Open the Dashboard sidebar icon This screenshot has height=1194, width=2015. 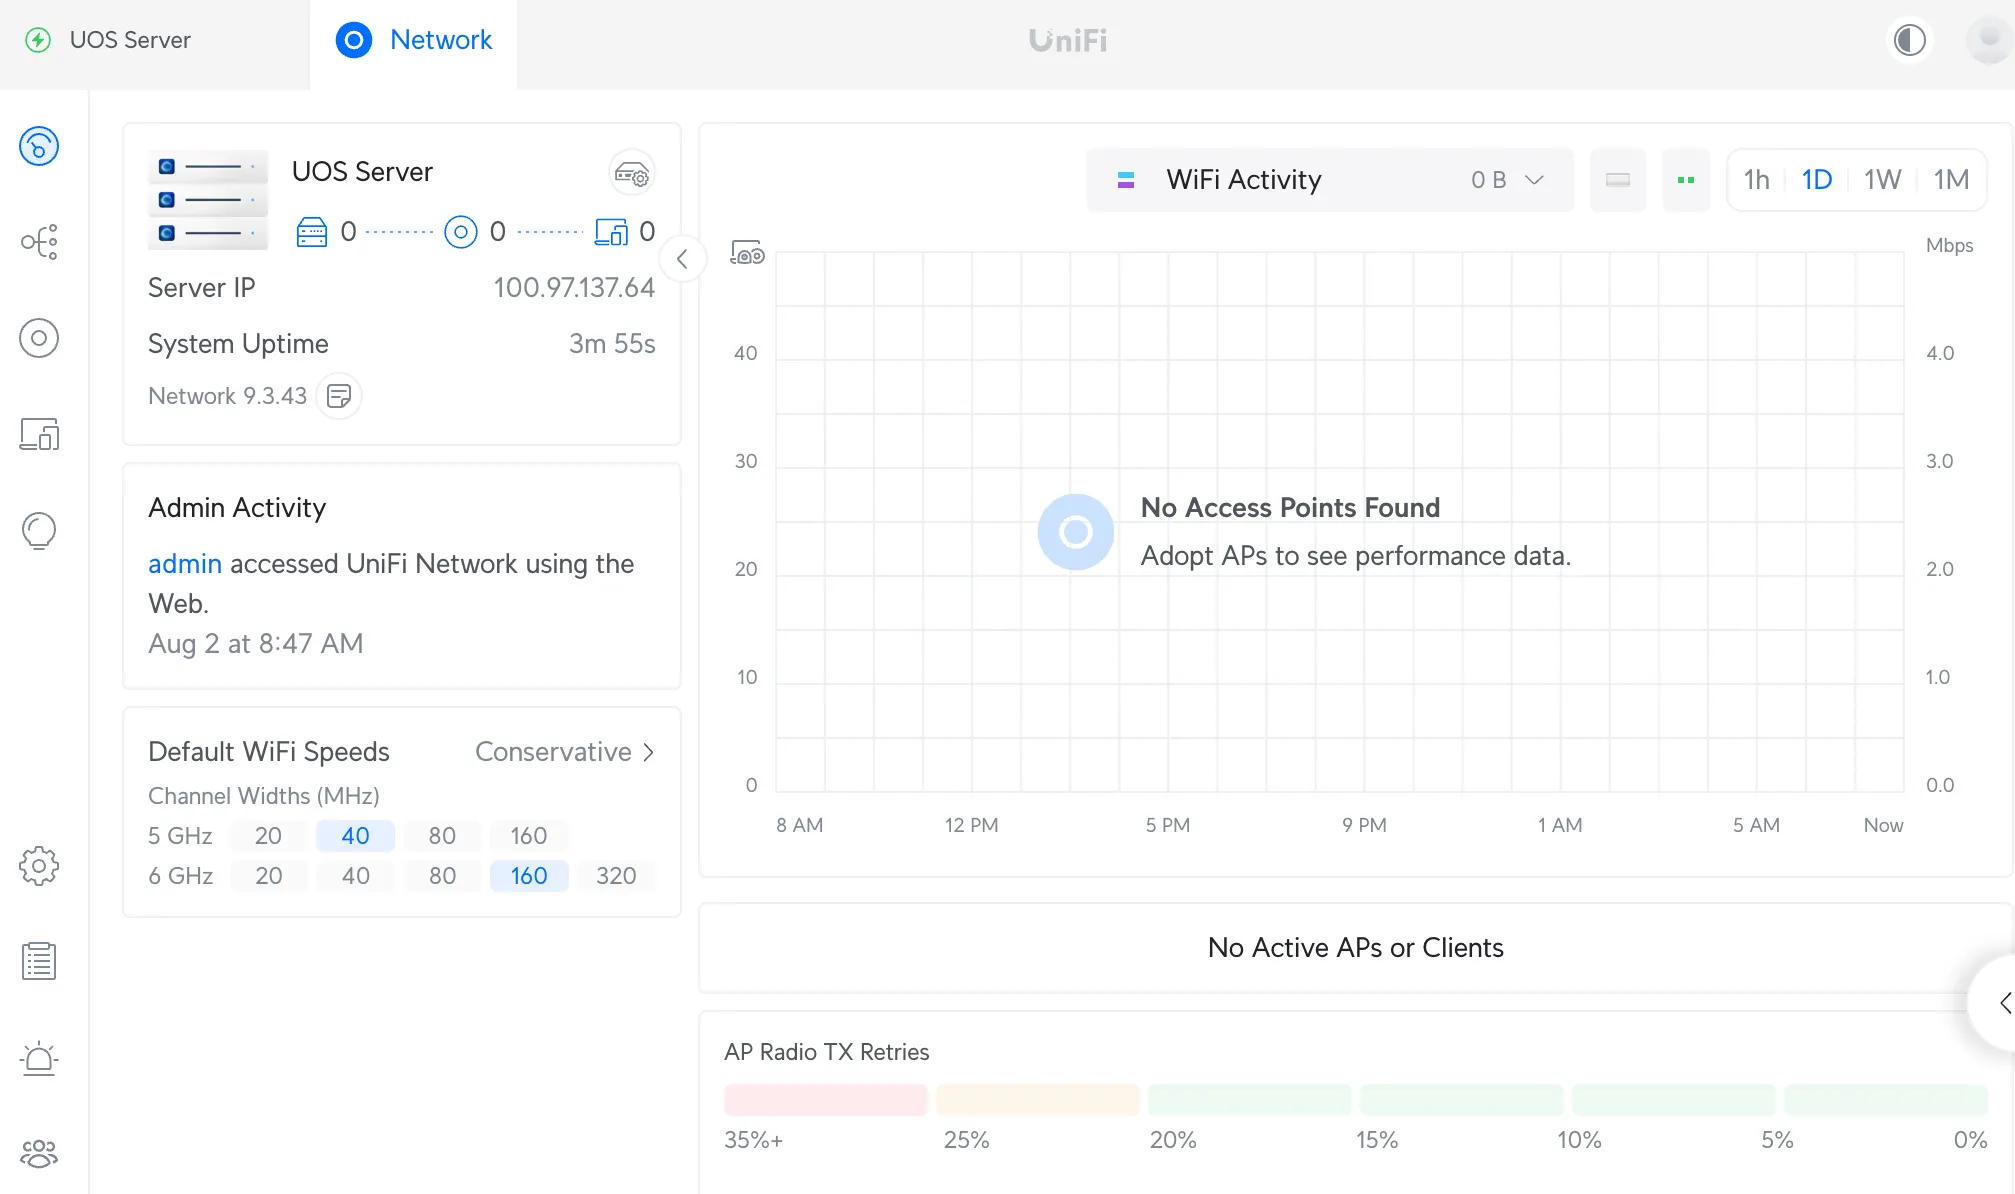39,147
